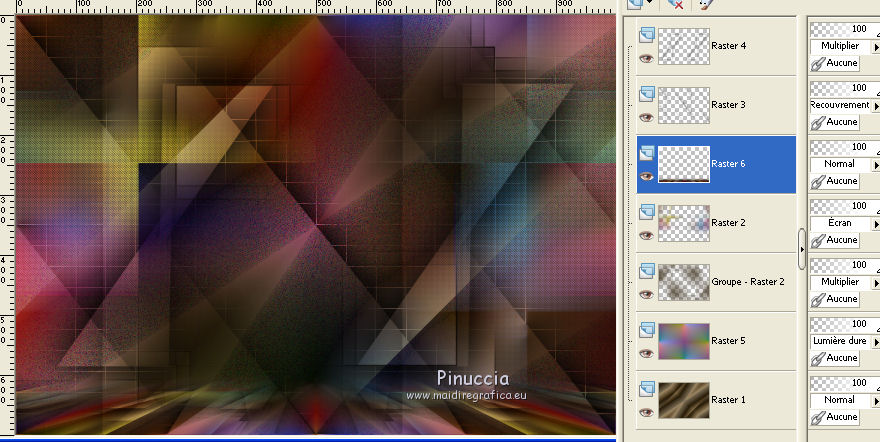Click the opacity slider of Raster 1
The image size is (880, 442).
[x=845, y=383]
